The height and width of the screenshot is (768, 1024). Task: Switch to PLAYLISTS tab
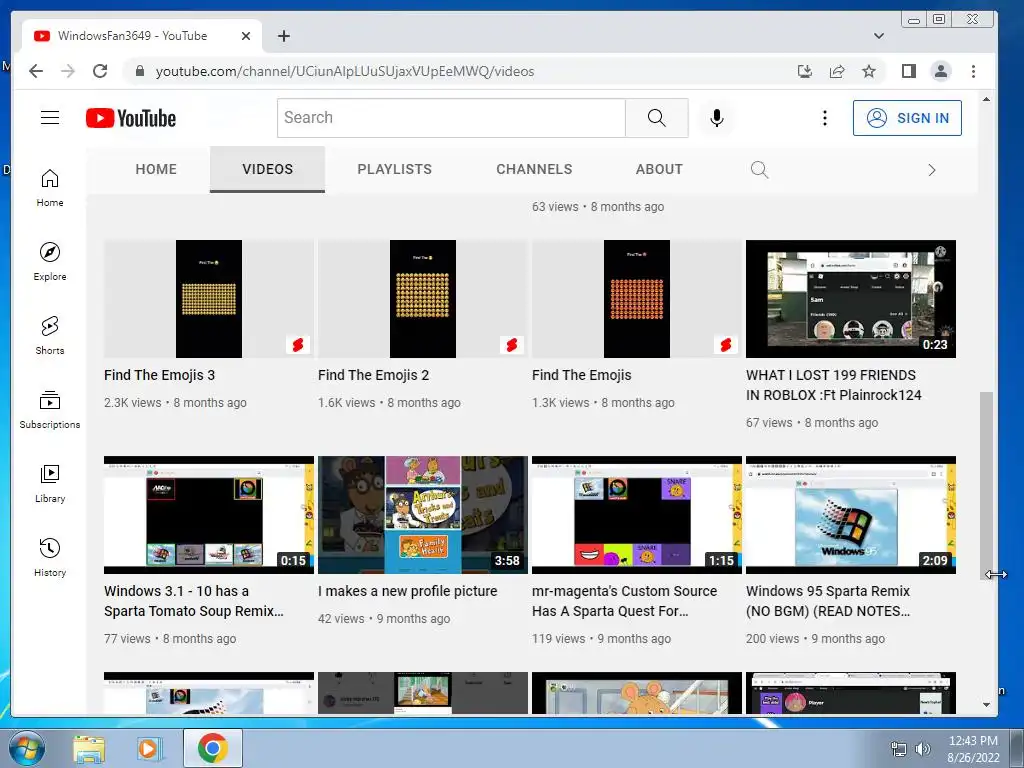[394, 169]
